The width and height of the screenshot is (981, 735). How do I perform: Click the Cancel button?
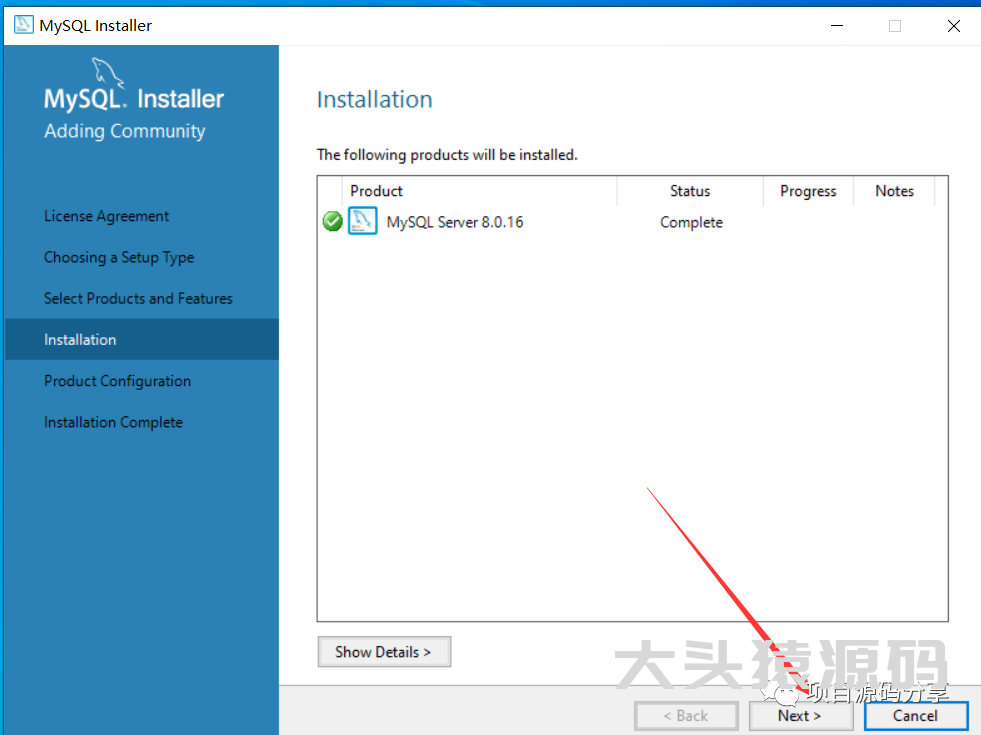tap(916, 716)
